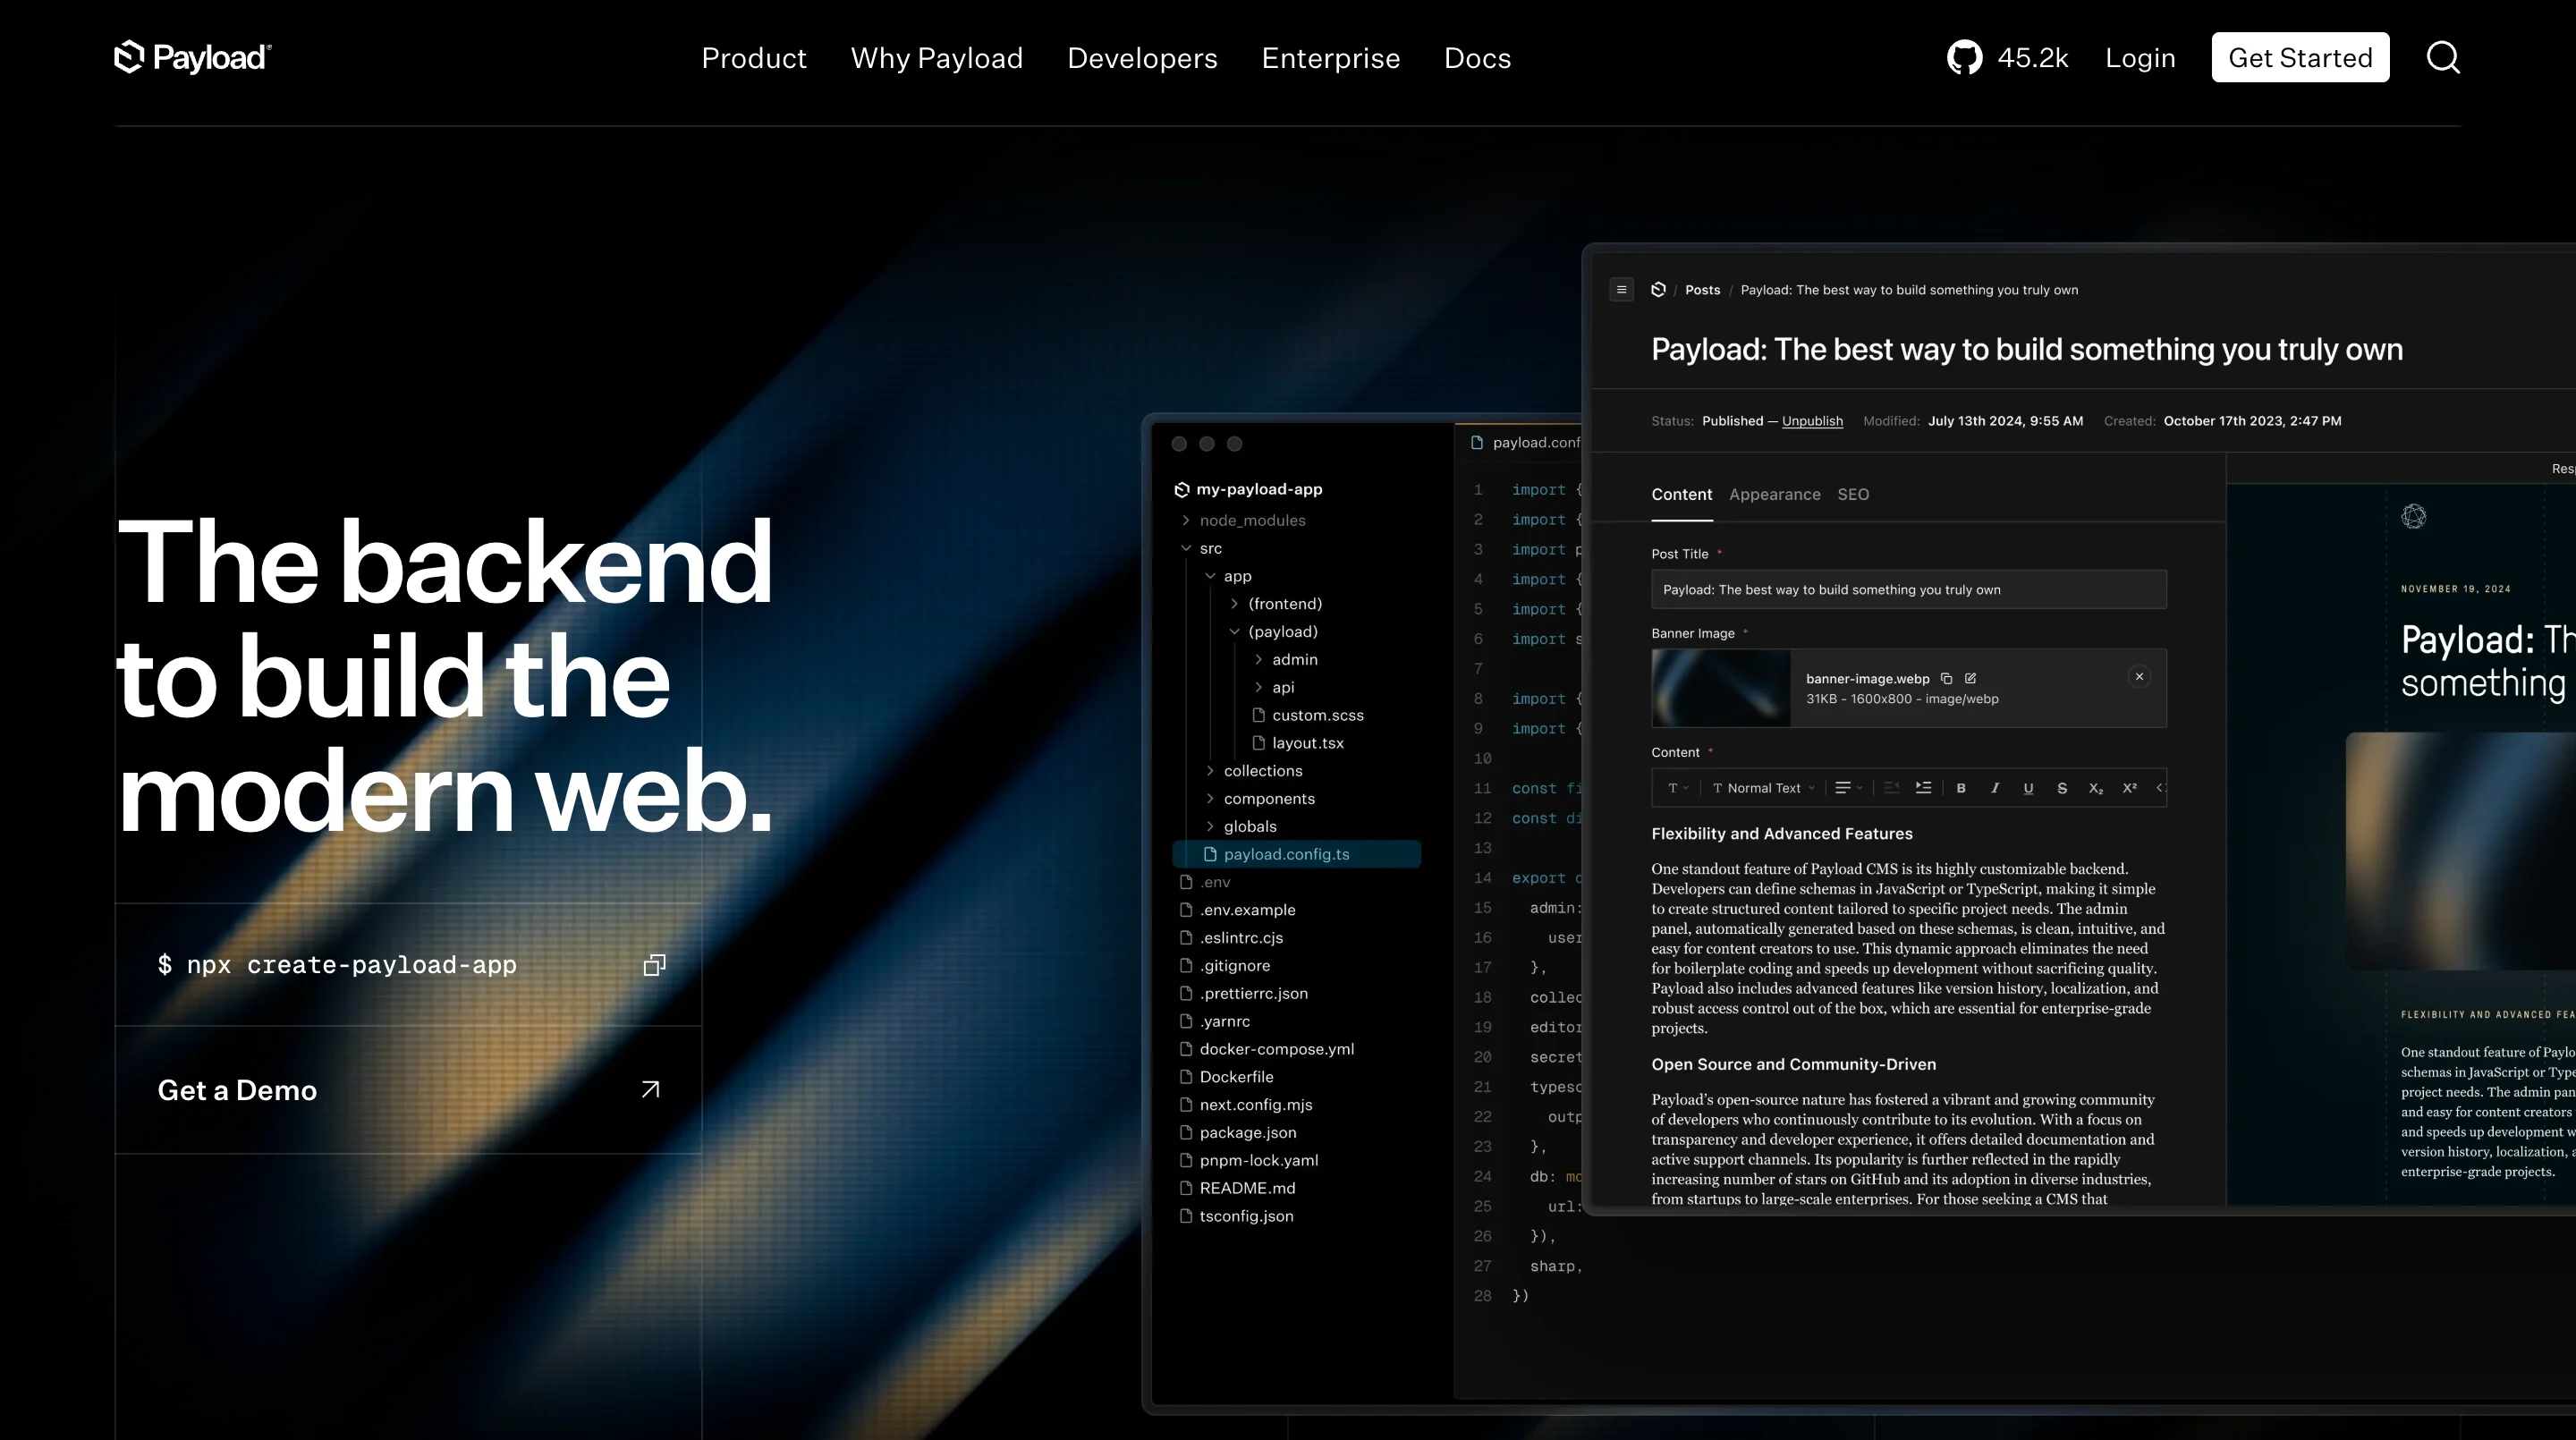Expand the node_modules folder
The width and height of the screenshot is (2576, 1440).
click(1186, 520)
